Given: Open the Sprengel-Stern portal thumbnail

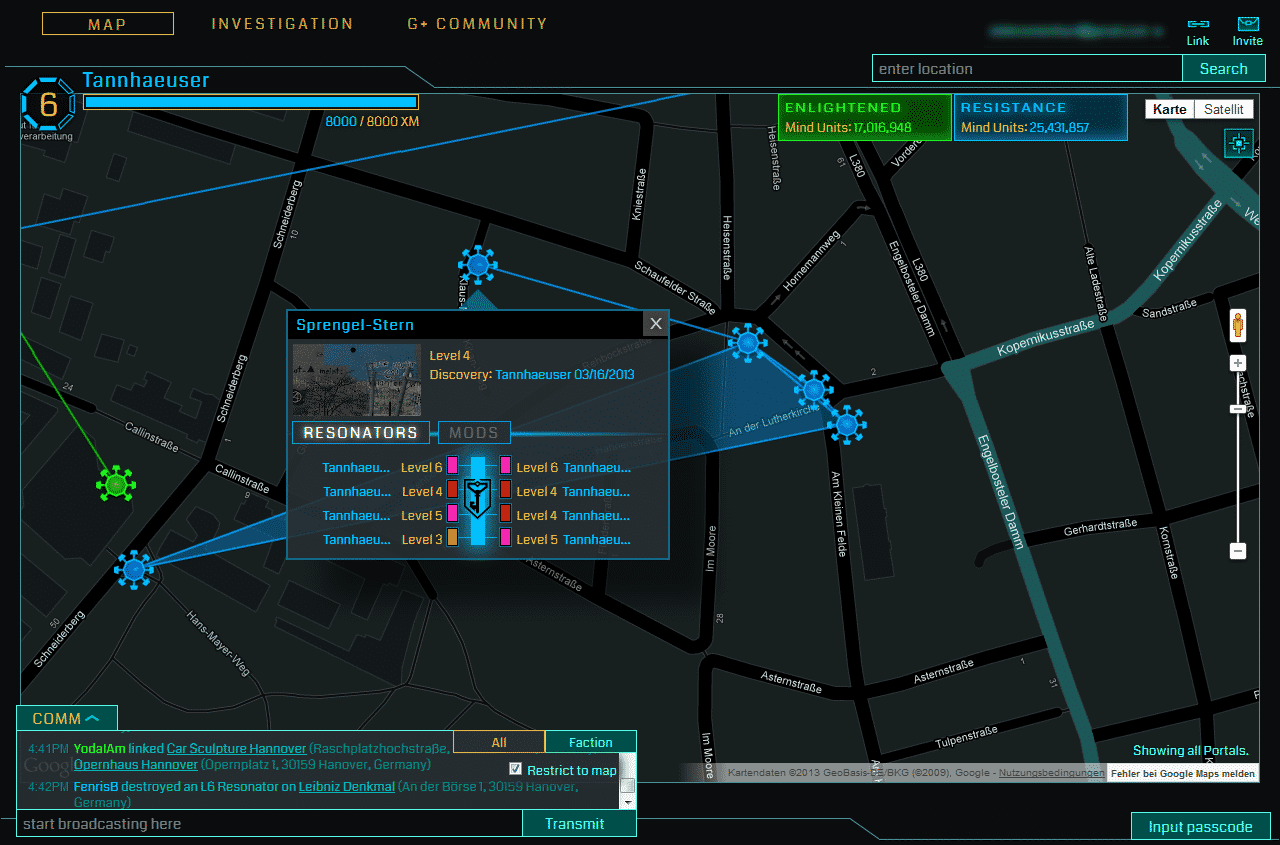Looking at the screenshot, I should tap(357, 380).
